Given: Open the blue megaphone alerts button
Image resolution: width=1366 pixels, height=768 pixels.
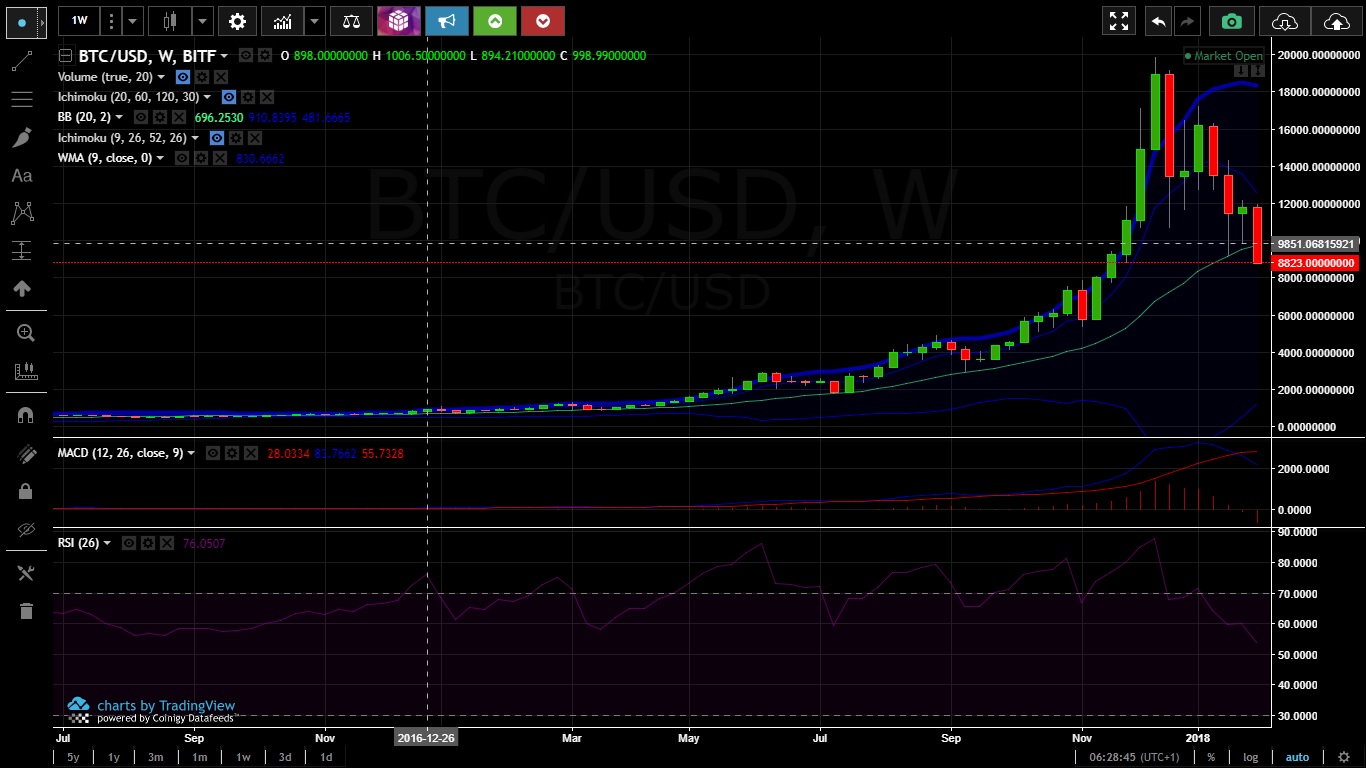Looking at the screenshot, I should tap(446, 21).
